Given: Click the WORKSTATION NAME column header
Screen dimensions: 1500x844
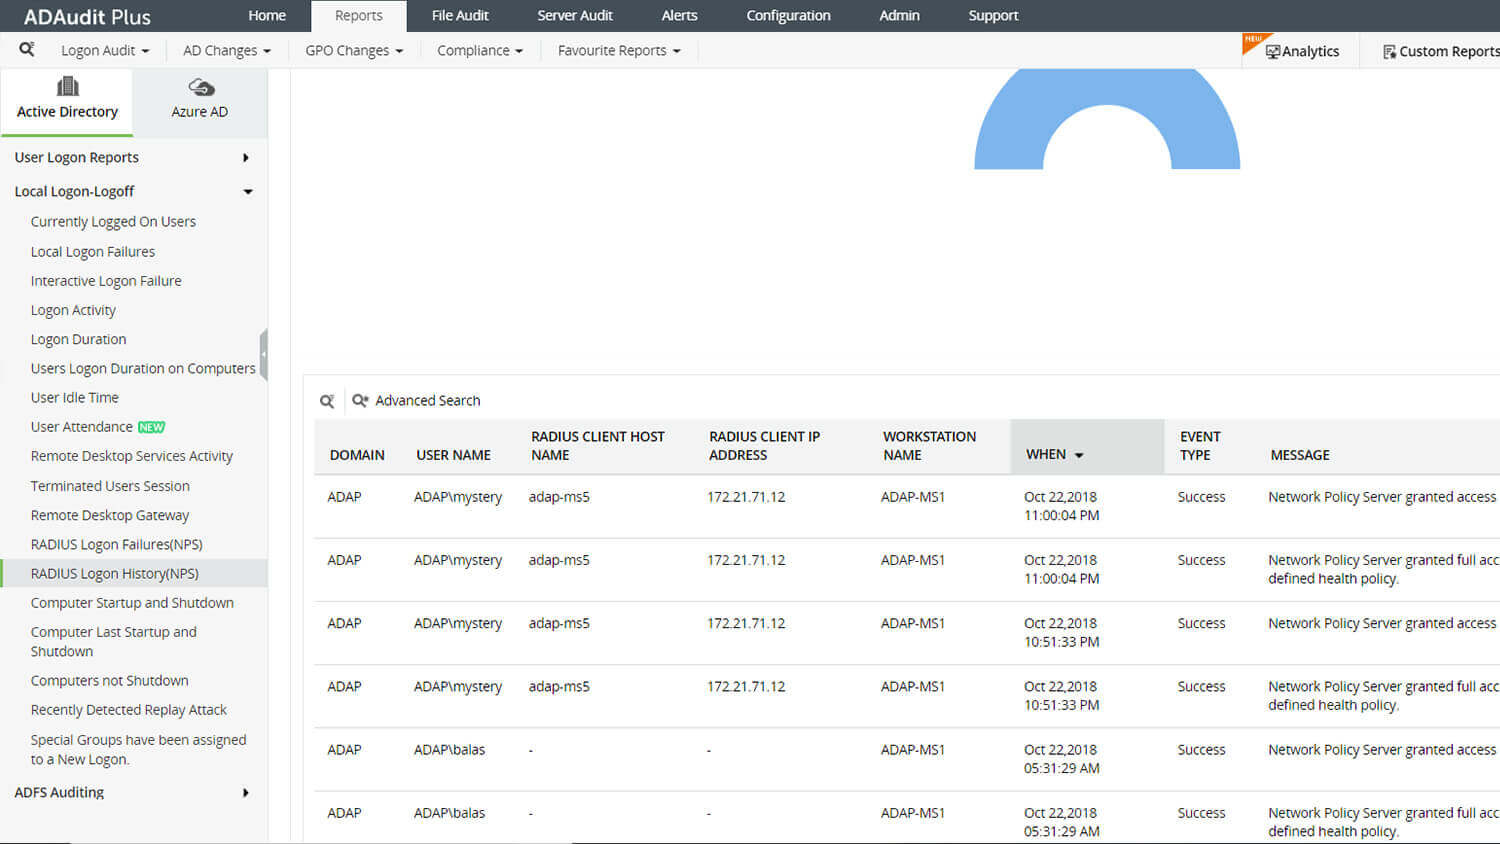Looking at the screenshot, I should click(x=929, y=446).
